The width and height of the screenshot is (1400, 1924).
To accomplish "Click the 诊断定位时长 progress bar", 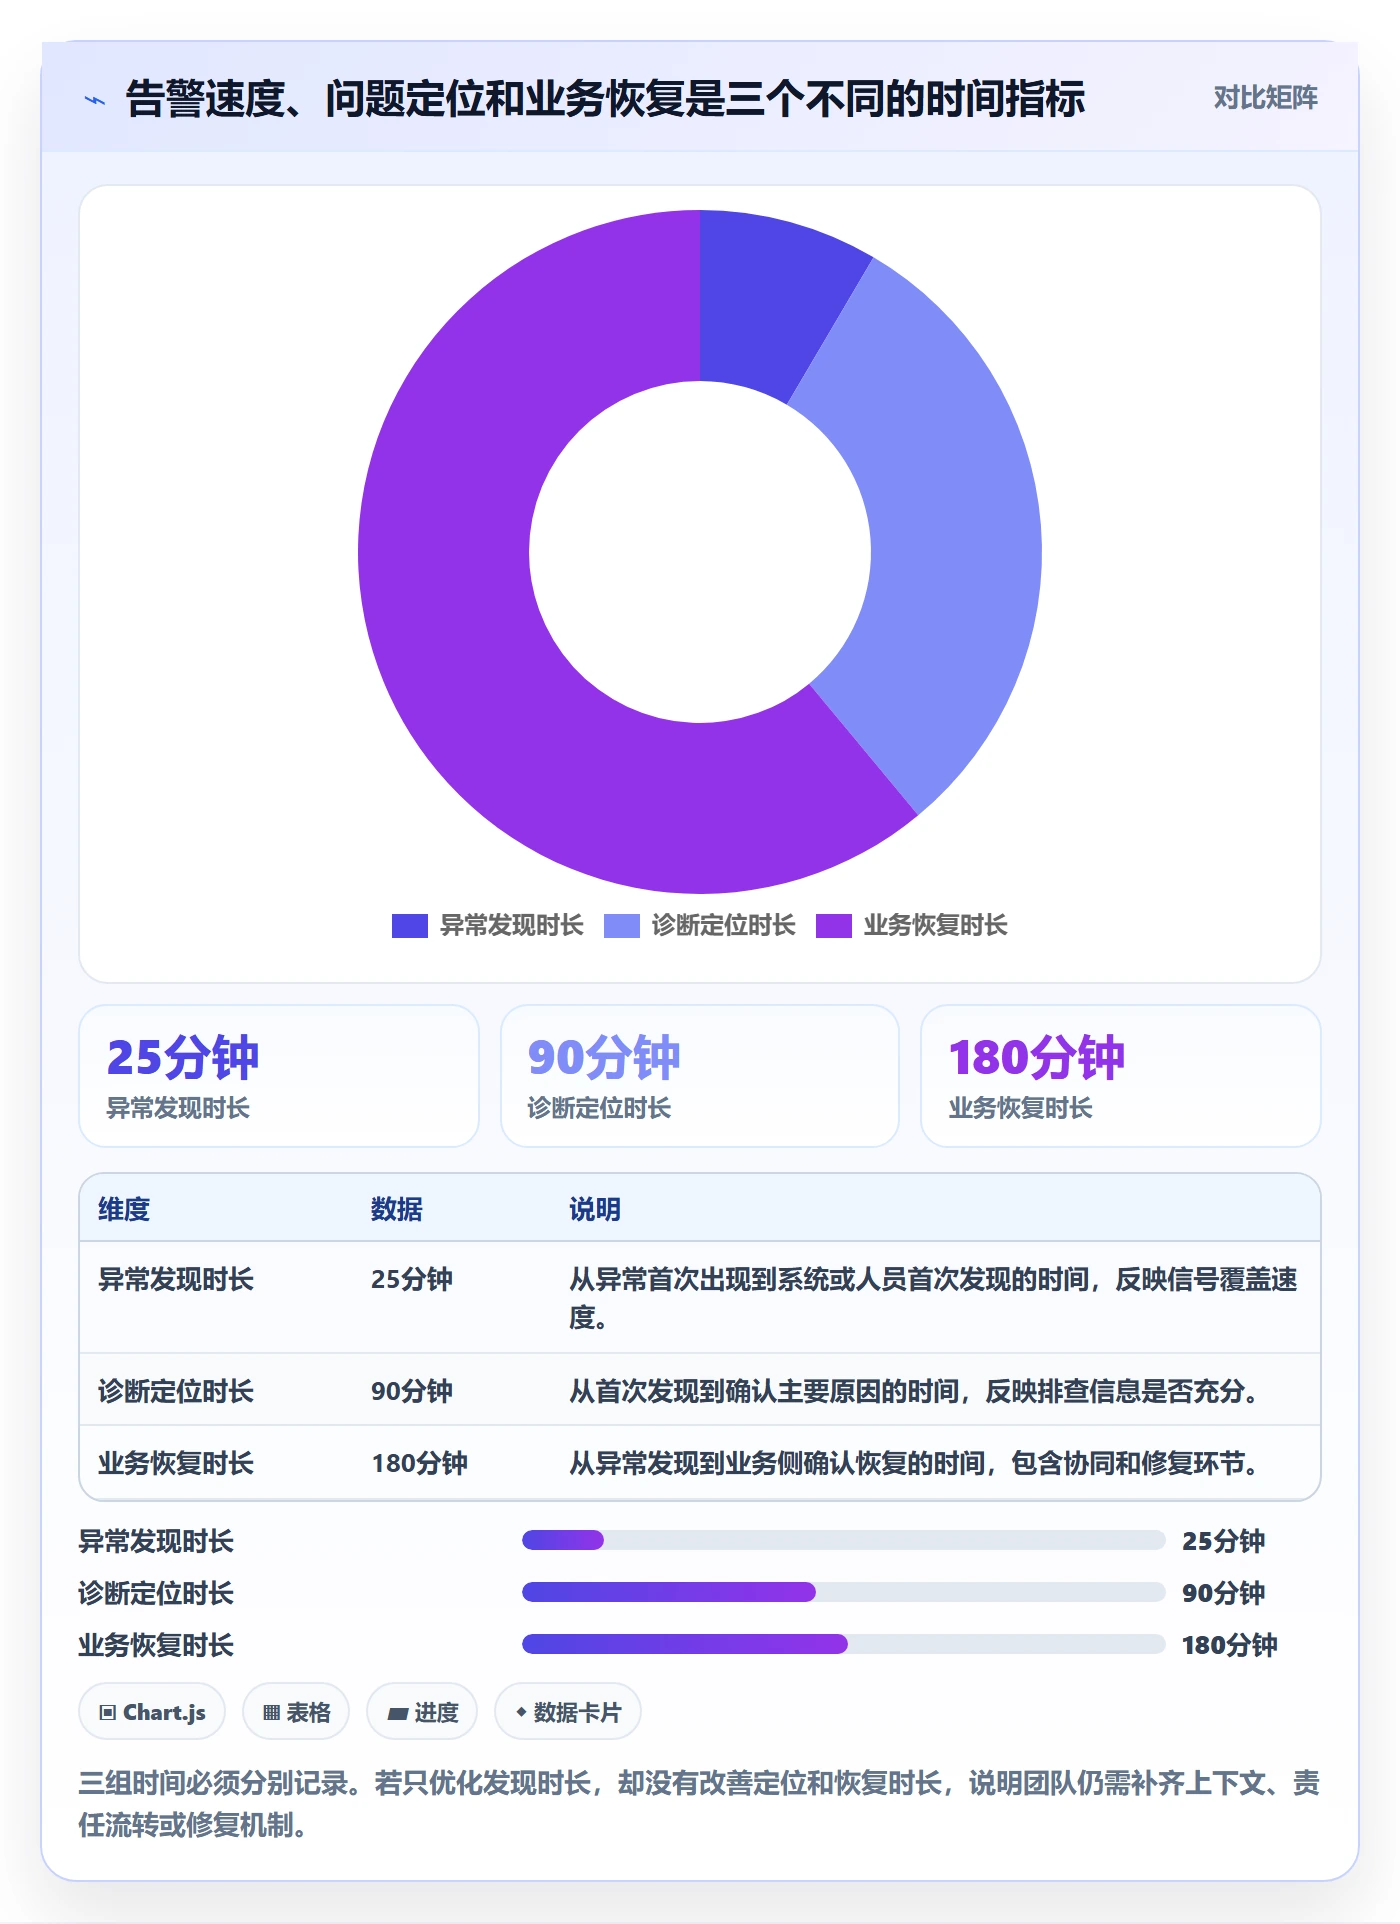I will click(843, 1592).
